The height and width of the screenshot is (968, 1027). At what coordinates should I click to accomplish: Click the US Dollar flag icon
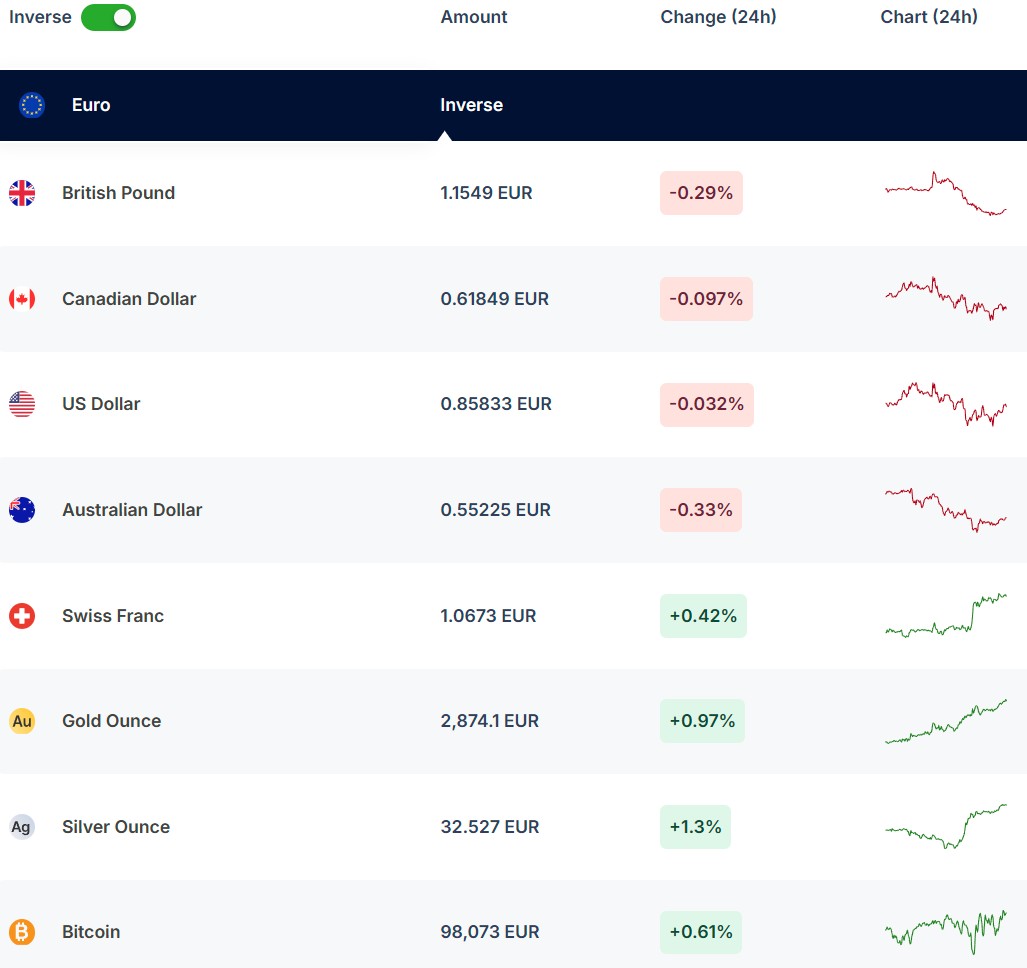coord(22,404)
